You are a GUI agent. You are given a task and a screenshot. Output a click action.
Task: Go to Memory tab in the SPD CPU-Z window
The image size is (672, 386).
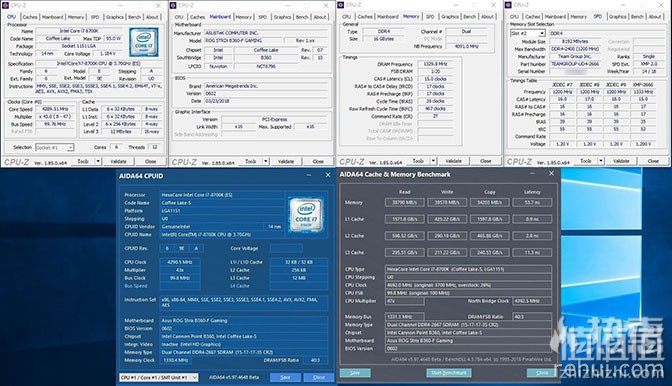[x=578, y=17]
